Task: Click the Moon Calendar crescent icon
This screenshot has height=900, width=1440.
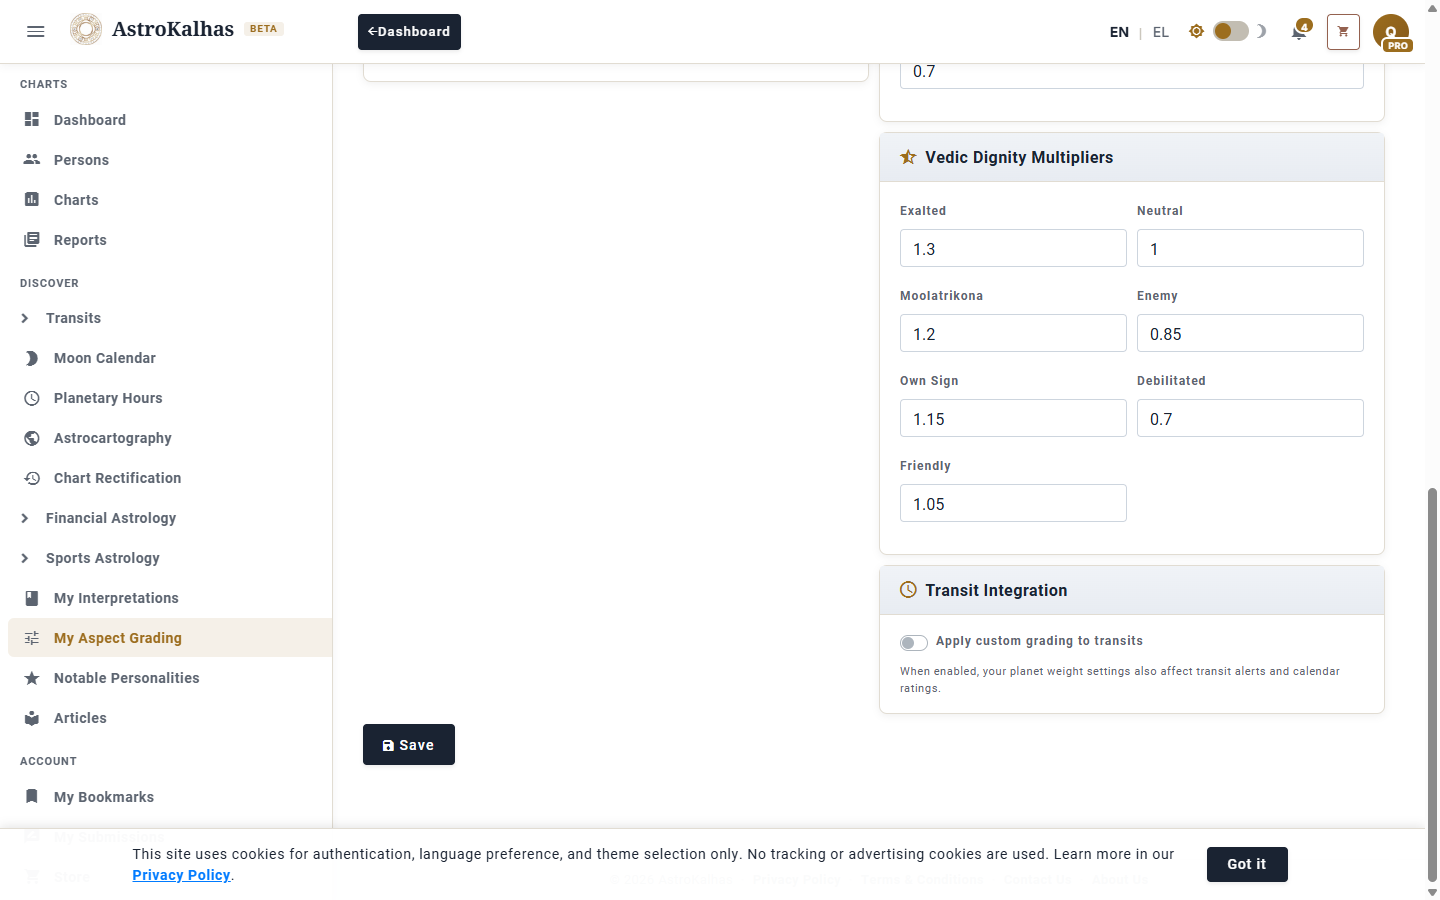Action: click(32, 358)
